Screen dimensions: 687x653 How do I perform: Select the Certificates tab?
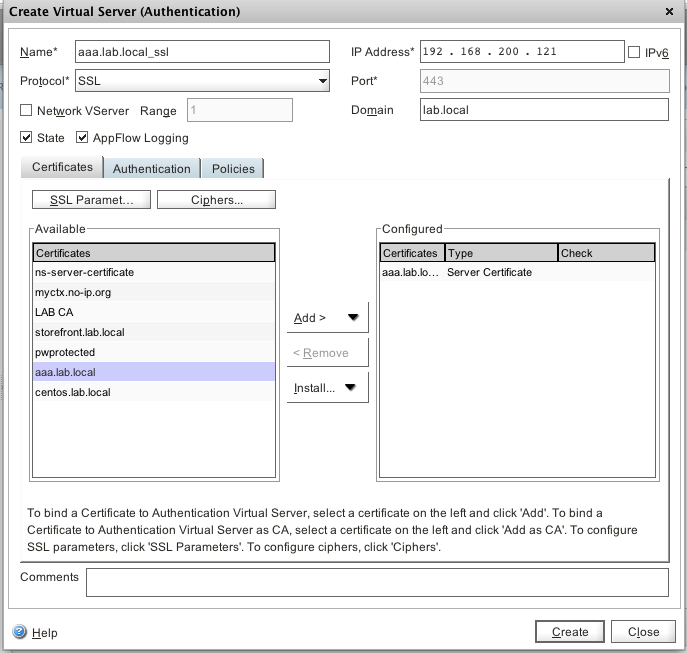coord(62,168)
